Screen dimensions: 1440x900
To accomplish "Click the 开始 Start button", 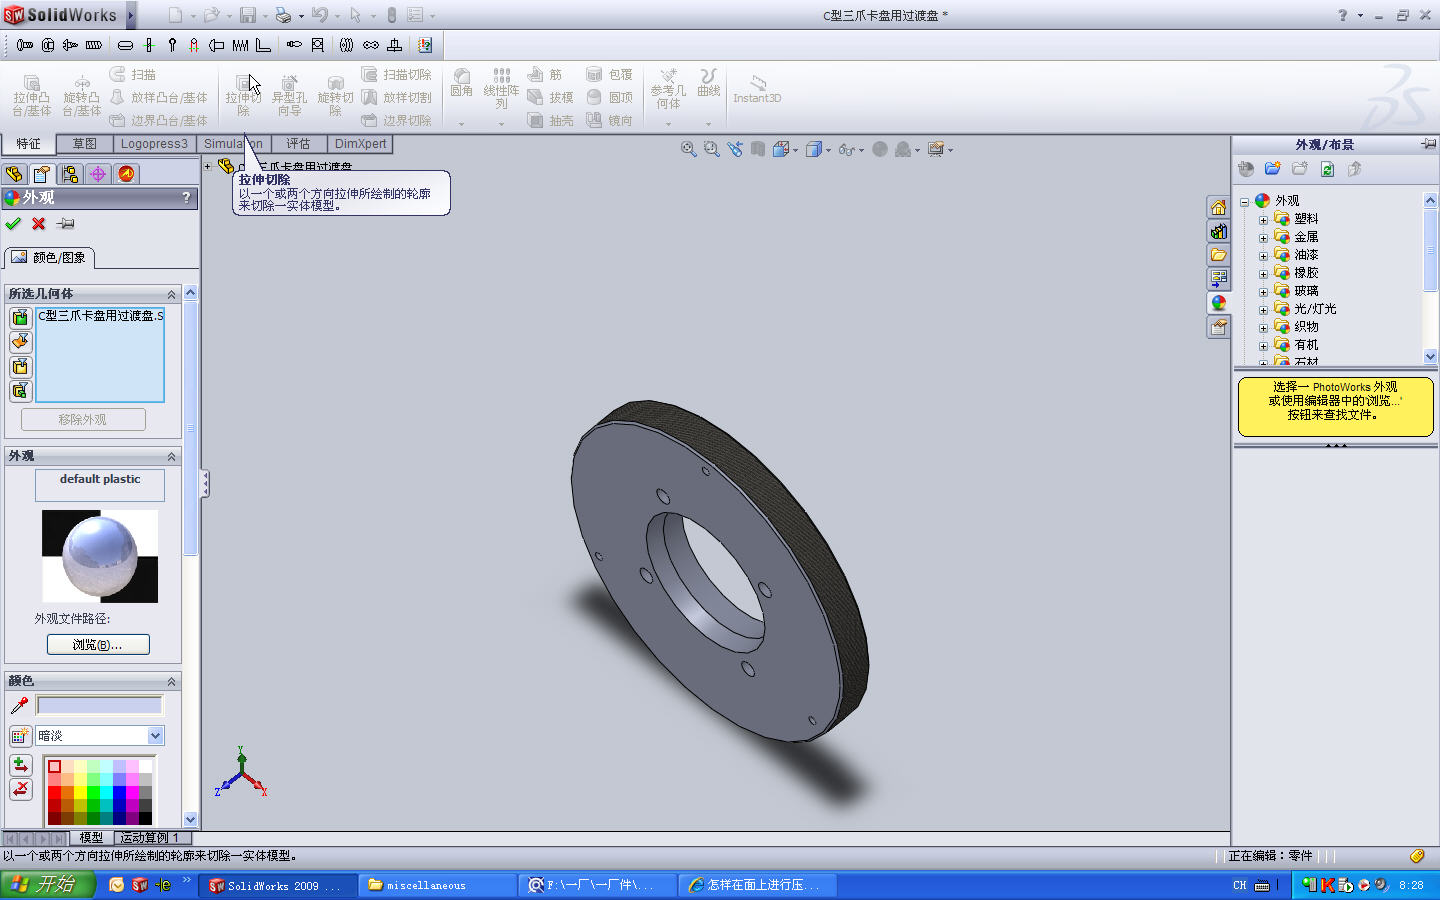I will tap(48, 885).
